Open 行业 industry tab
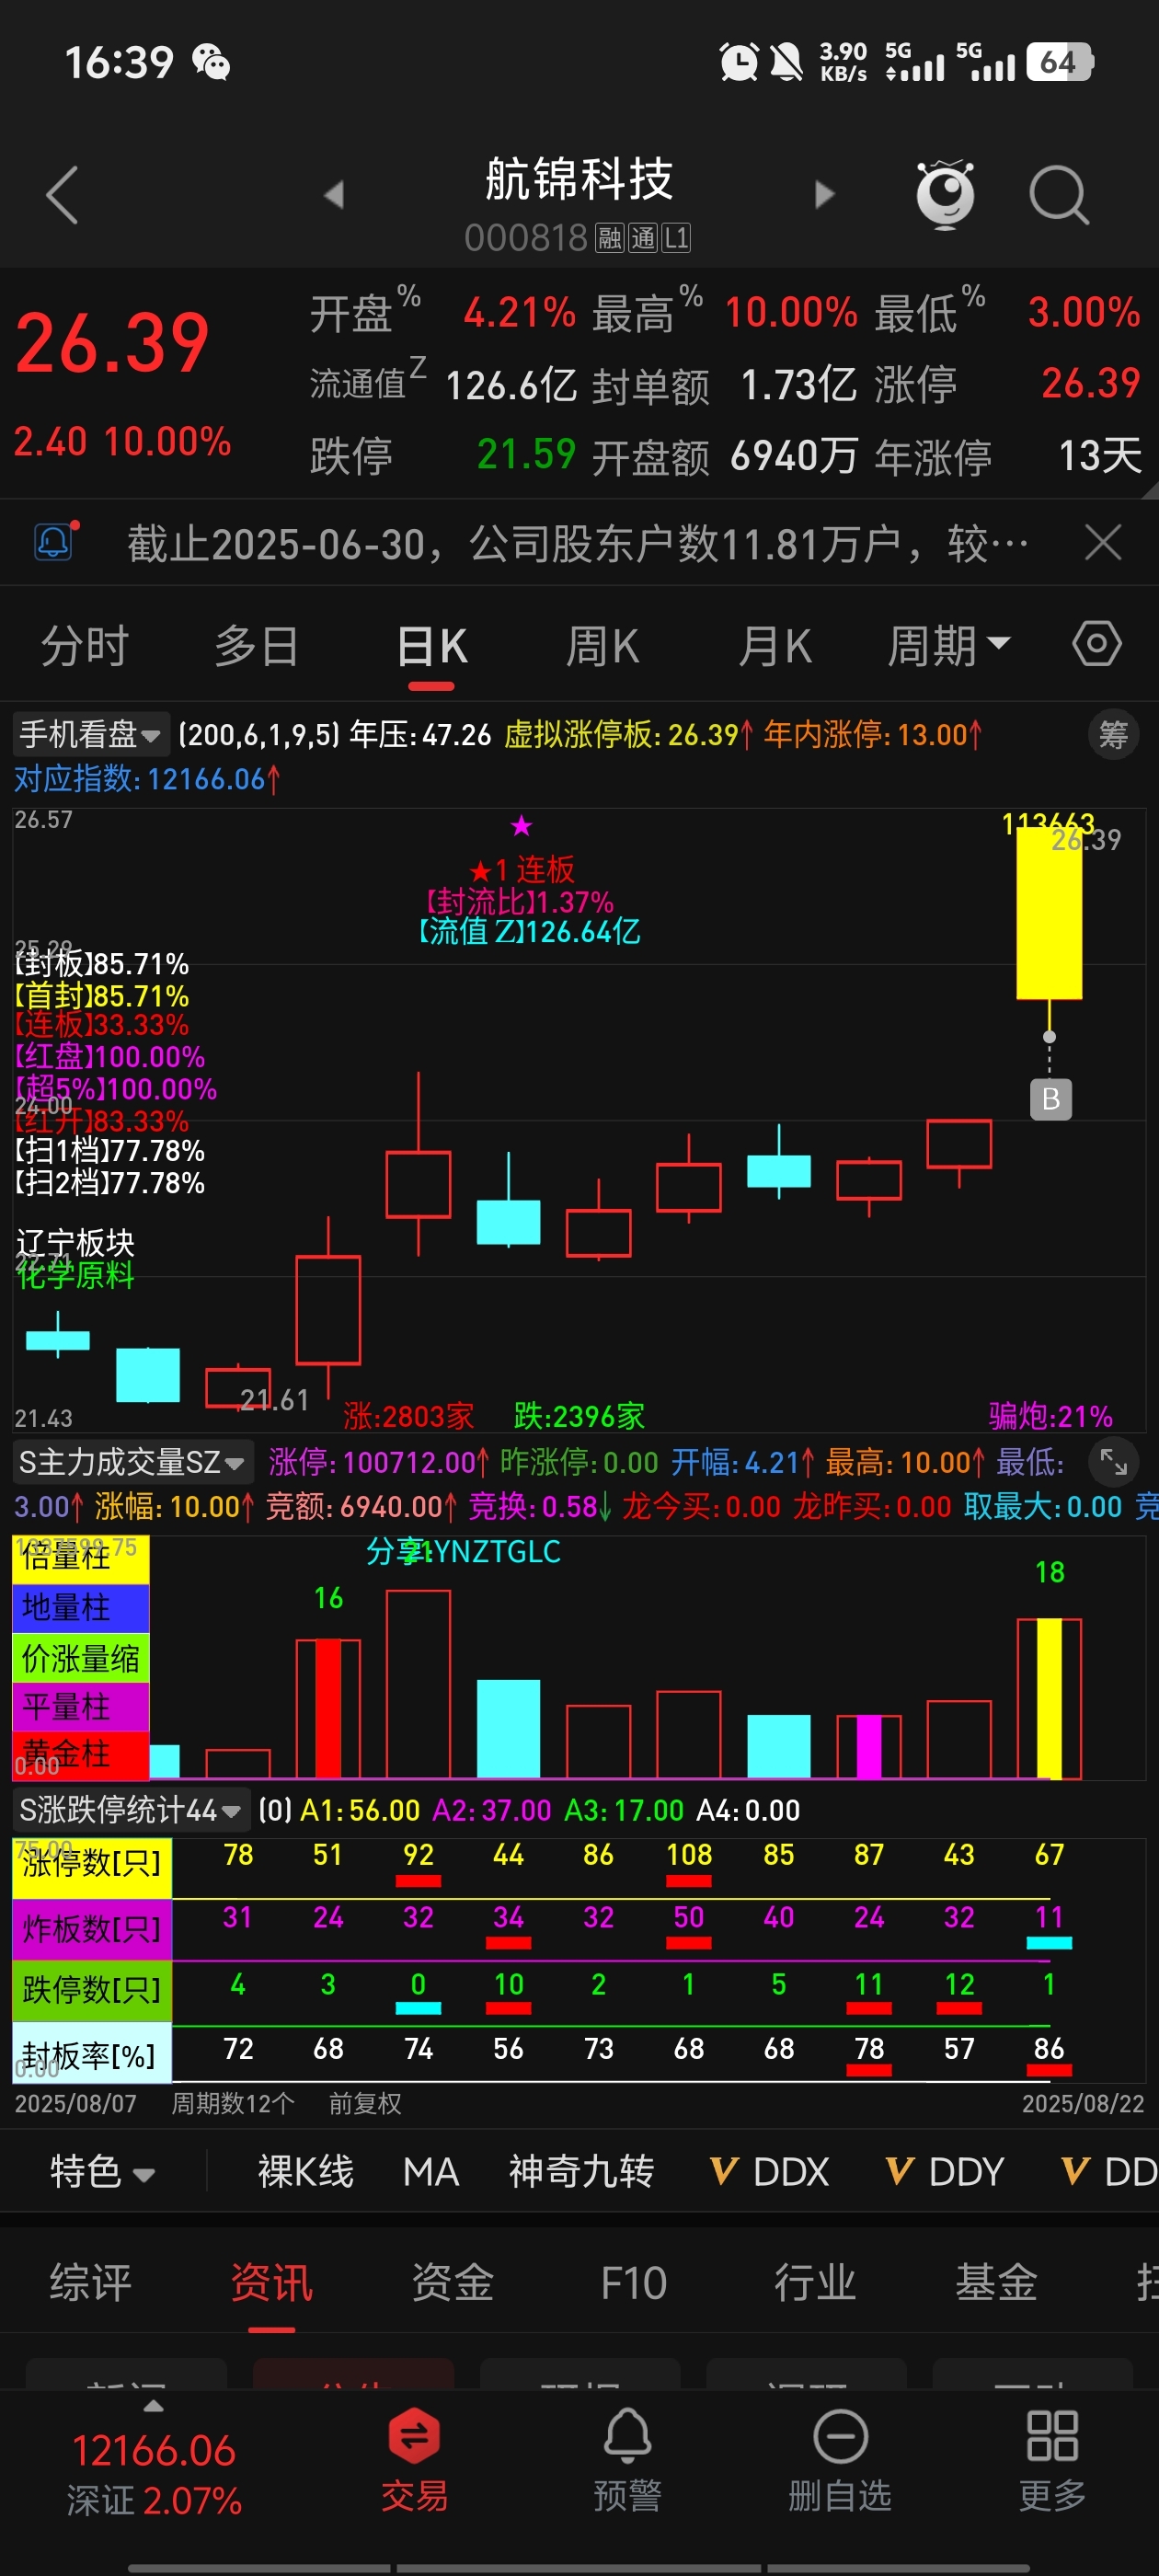The image size is (1159, 2576). 815,2284
